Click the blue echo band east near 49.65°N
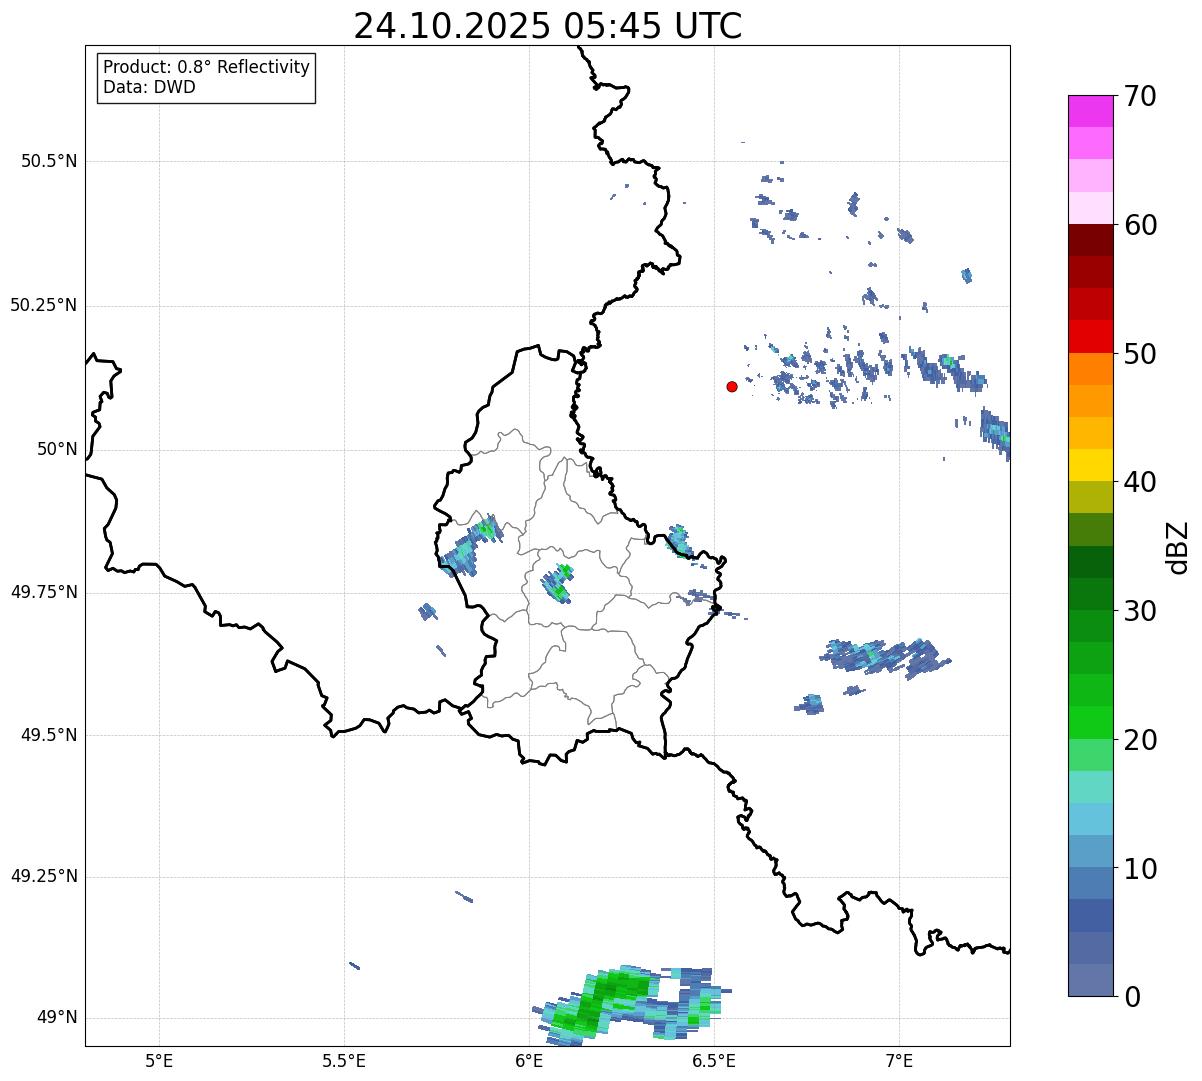 pos(884,656)
